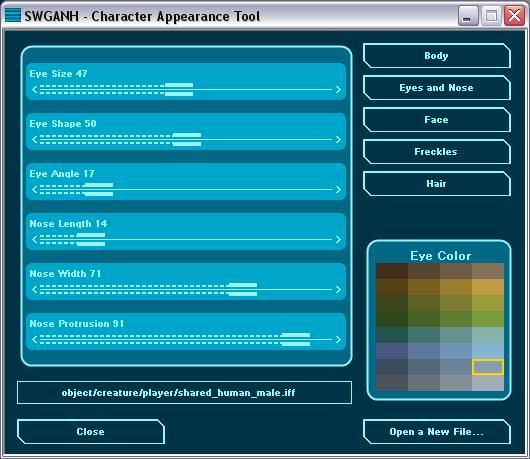Viewport: 530px width, 459px height.
Task: Close the window with the red X
Action: 514,16
